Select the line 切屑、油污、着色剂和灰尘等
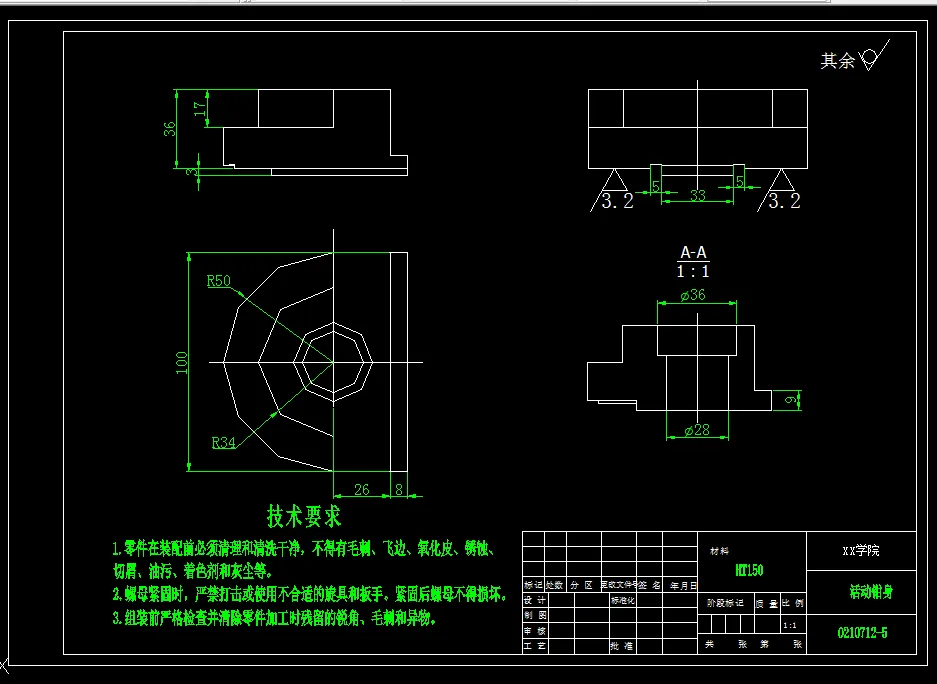This screenshot has height=684, width=937. pos(193,572)
